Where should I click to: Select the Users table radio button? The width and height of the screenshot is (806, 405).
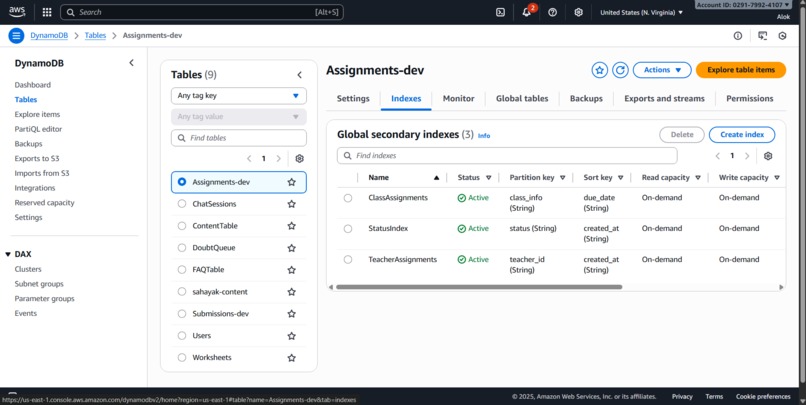click(x=181, y=336)
